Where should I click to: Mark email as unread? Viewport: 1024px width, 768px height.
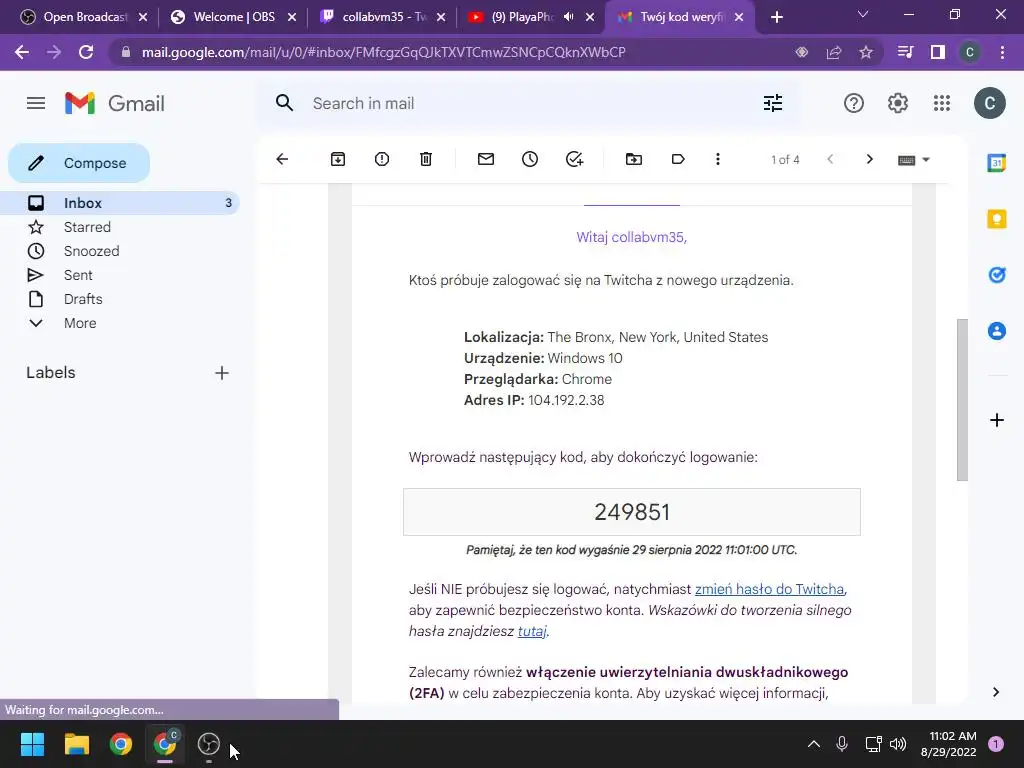(486, 159)
